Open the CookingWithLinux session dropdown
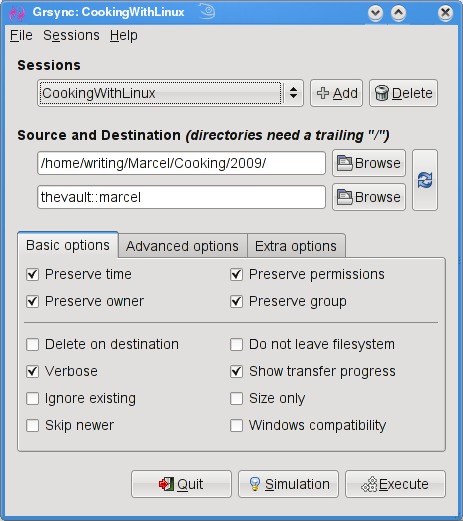The image size is (463, 521). pyautogui.click(x=170, y=93)
